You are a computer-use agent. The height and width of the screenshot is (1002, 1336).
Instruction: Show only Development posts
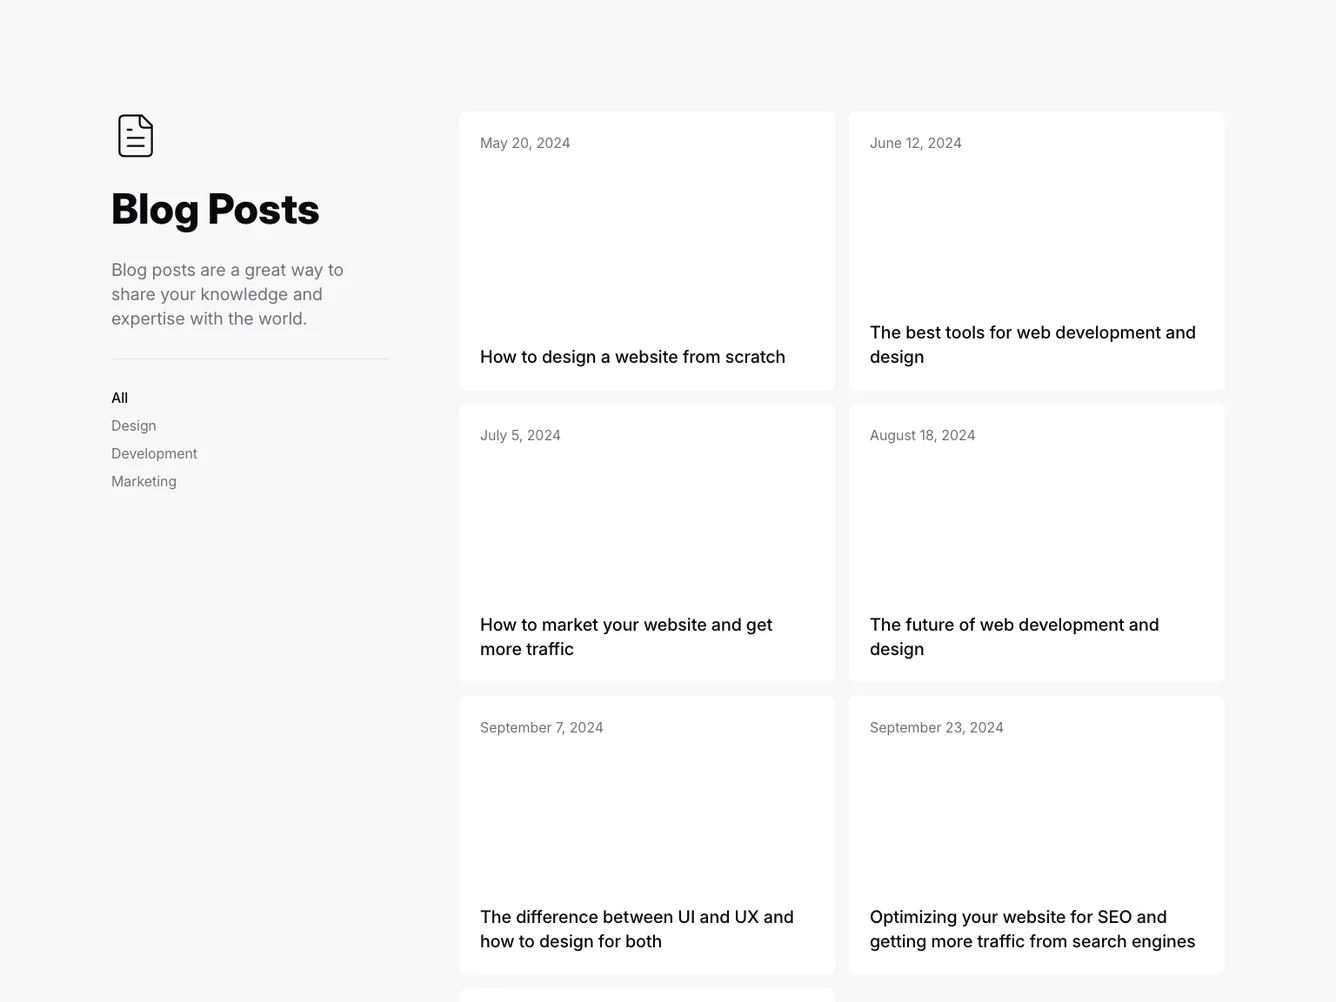[154, 454]
